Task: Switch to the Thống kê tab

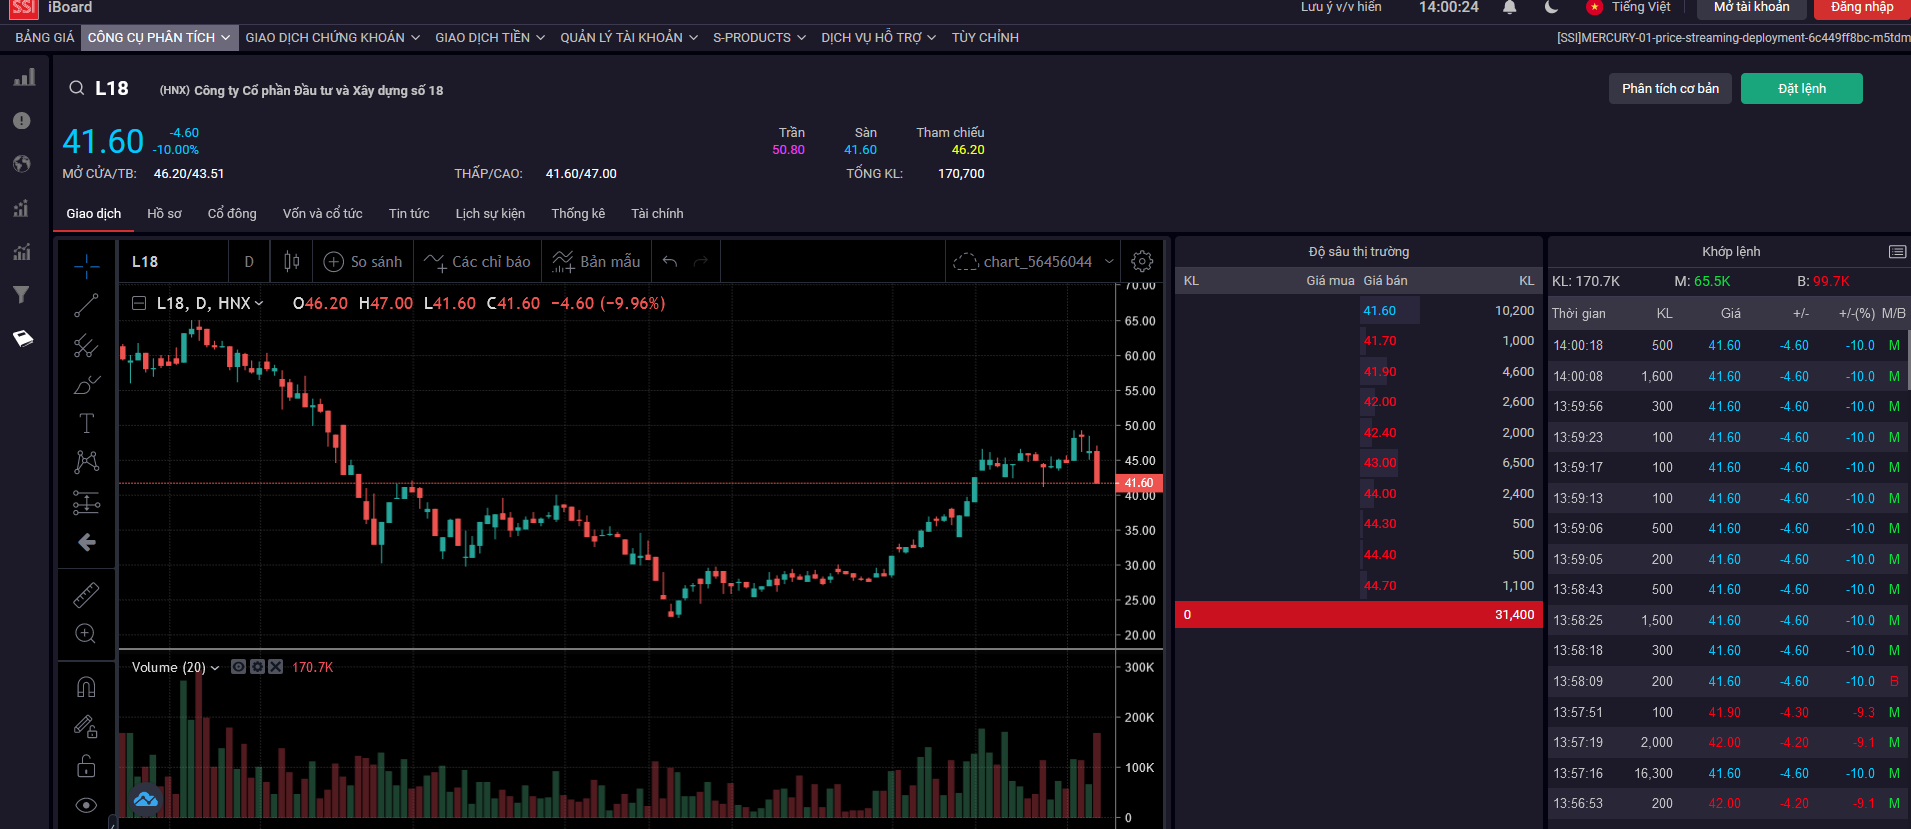Action: tap(578, 214)
